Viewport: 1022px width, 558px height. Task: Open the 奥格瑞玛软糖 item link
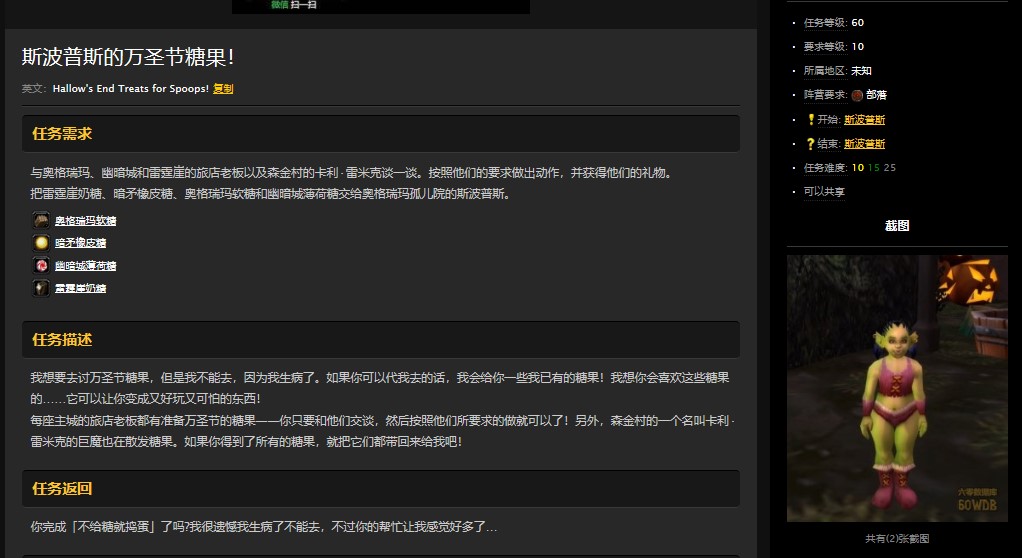tap(85, 221)
